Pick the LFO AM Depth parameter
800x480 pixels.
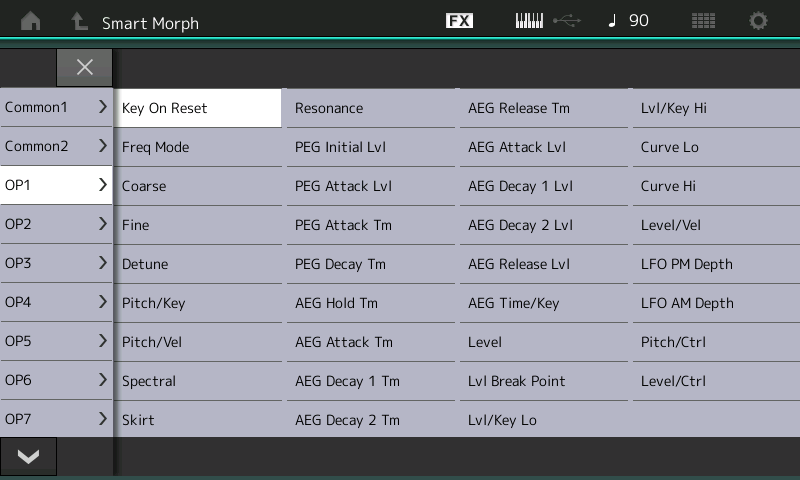tap(715, 303)
